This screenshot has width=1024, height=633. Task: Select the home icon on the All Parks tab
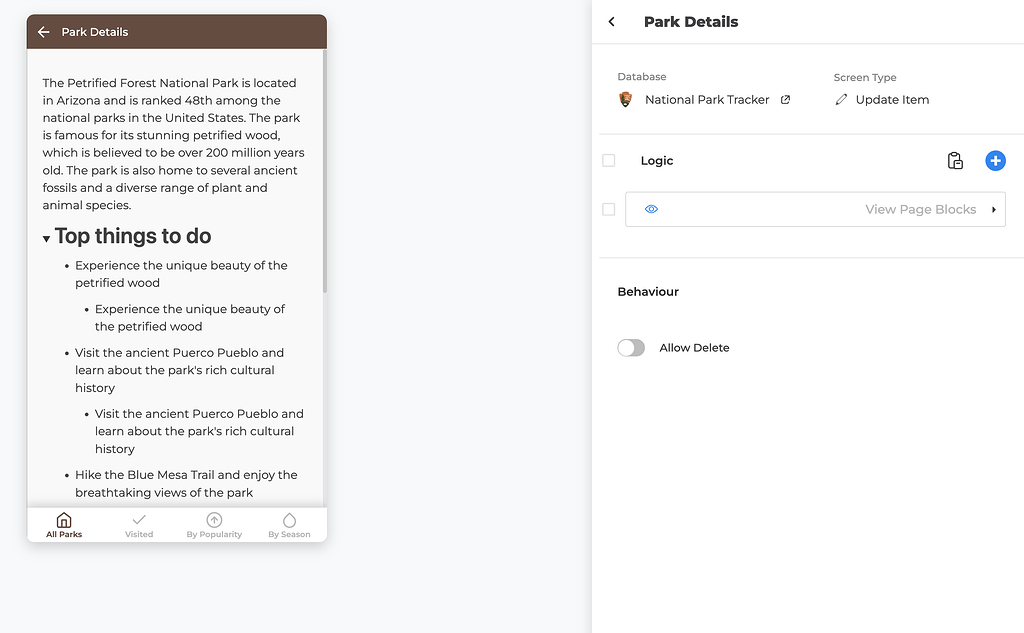coord(63,520)
